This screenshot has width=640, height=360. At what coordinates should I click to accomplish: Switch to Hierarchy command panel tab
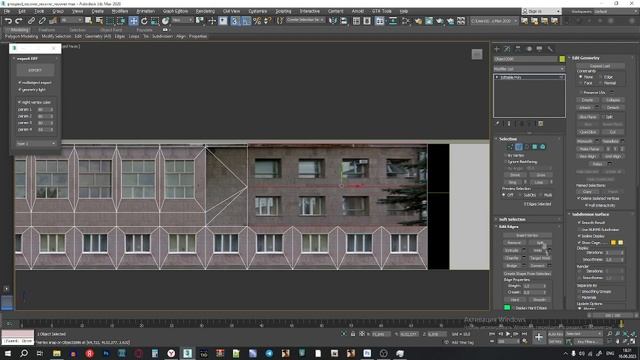click(518, 49)
